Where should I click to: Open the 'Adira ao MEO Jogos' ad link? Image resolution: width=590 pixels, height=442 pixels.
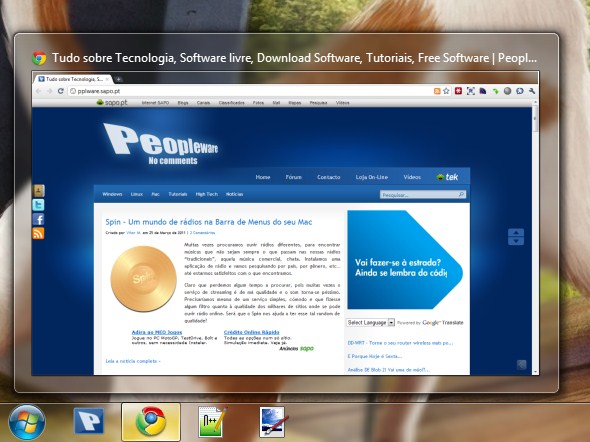(x=157, y=332)
